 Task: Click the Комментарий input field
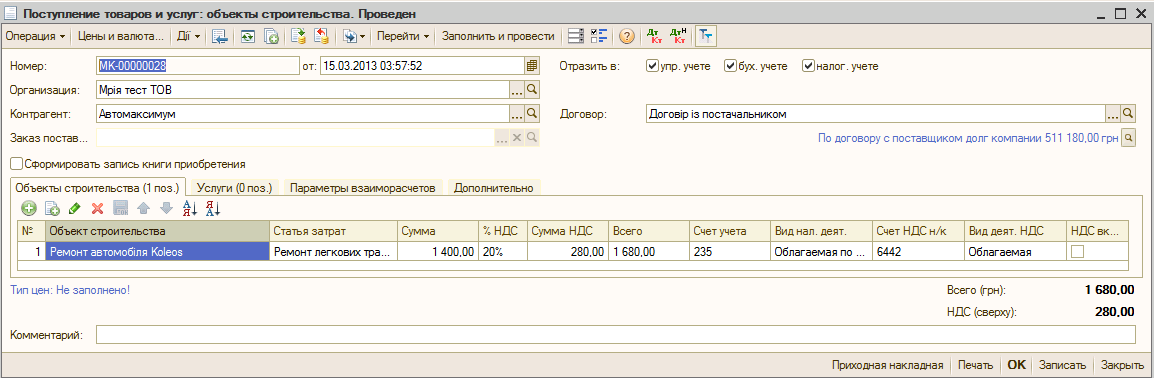pyautogui.click(x=616, y=335)
